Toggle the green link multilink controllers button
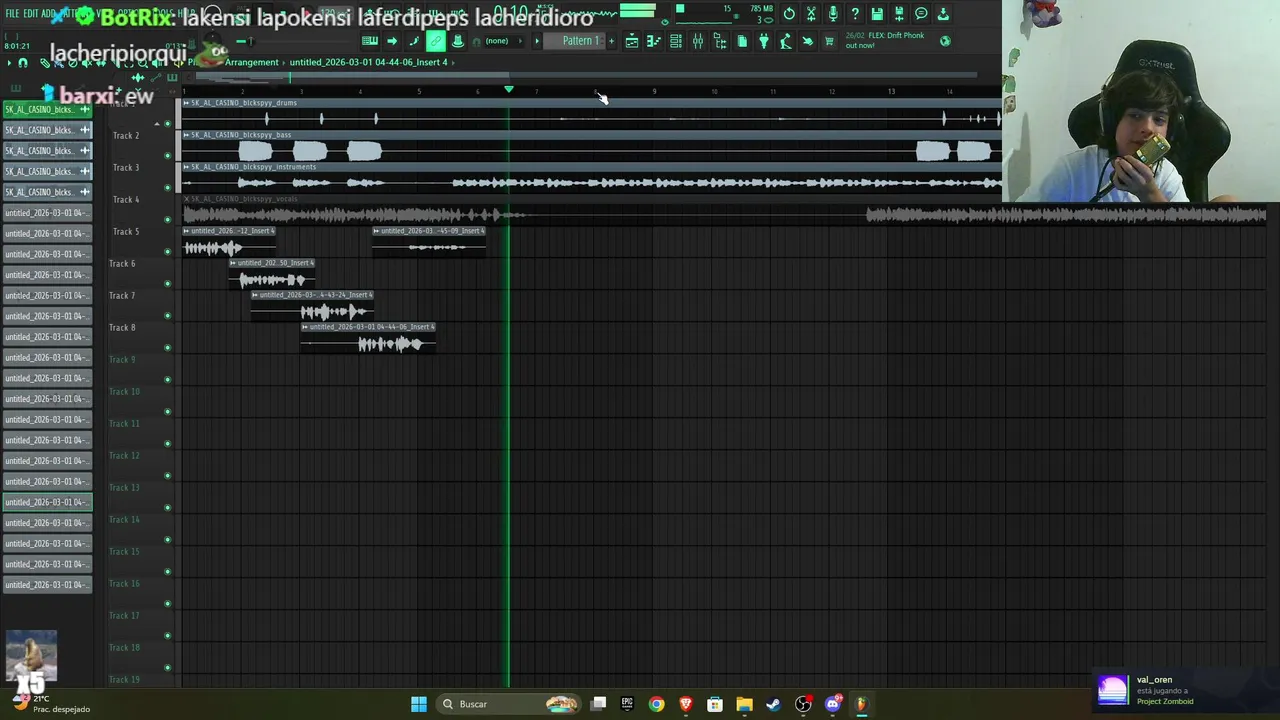1280x720 pixels. tap(436, 41)
